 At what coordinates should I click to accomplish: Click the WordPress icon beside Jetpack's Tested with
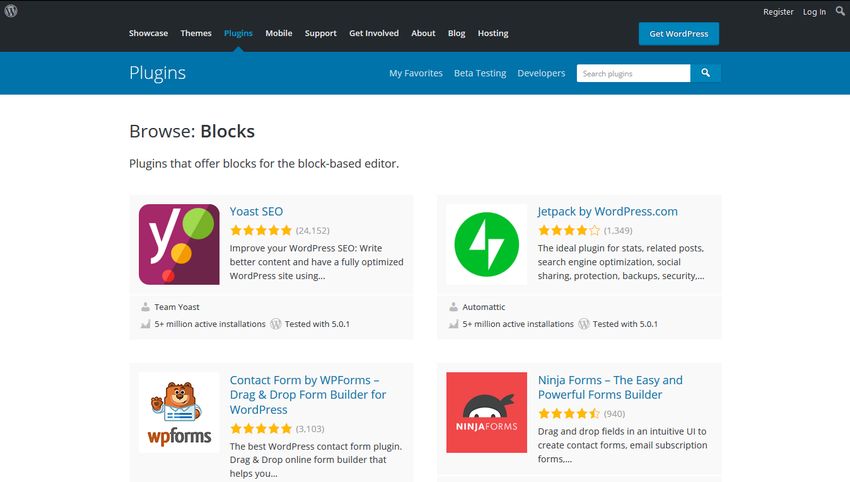[x=584, y=324]
